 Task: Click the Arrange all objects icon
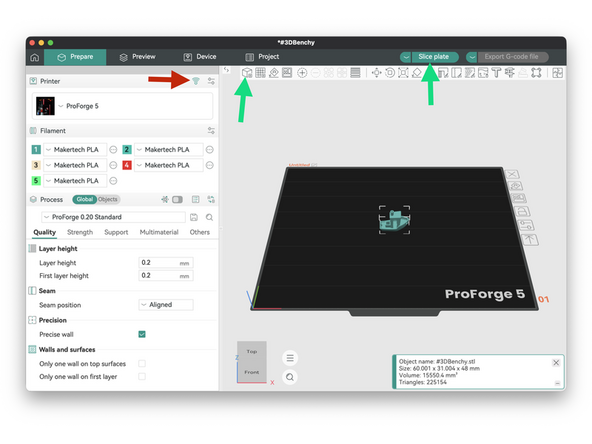(x=287, y=72)
